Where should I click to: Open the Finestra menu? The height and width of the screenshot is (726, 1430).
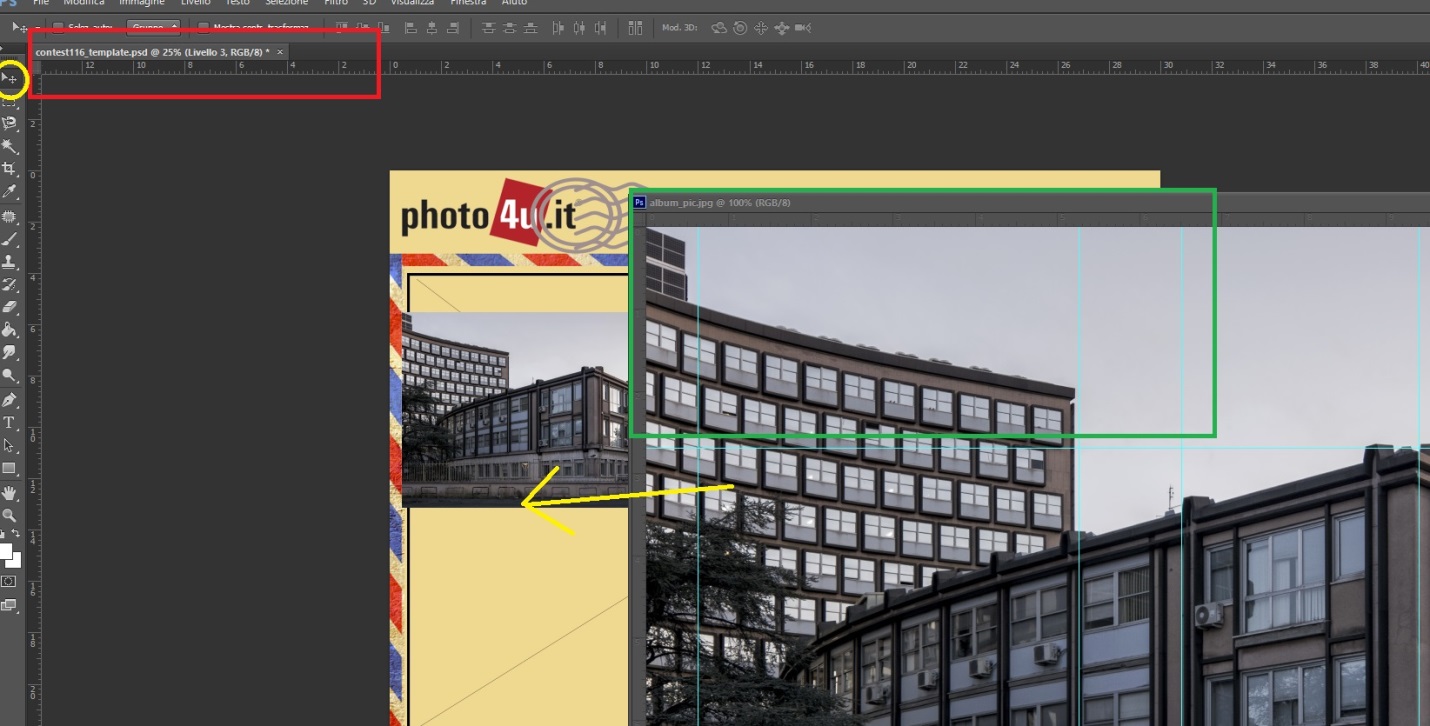(x=468, y=3)
